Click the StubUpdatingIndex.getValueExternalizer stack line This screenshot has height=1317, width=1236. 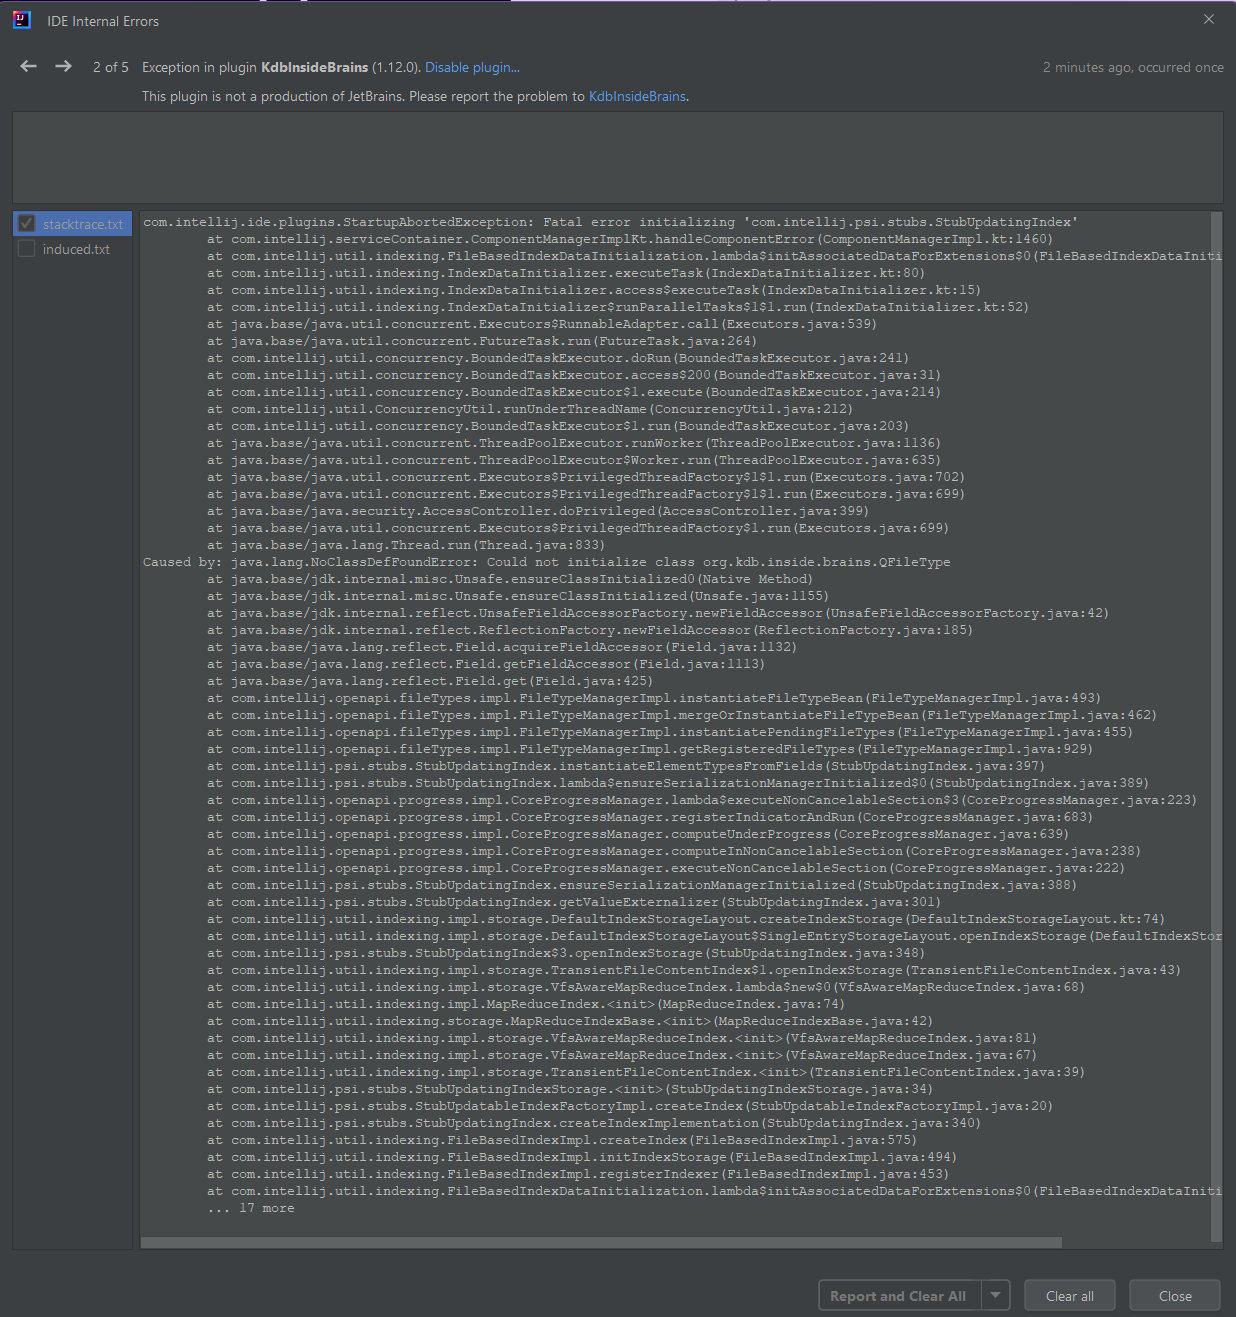click(574, 902)
